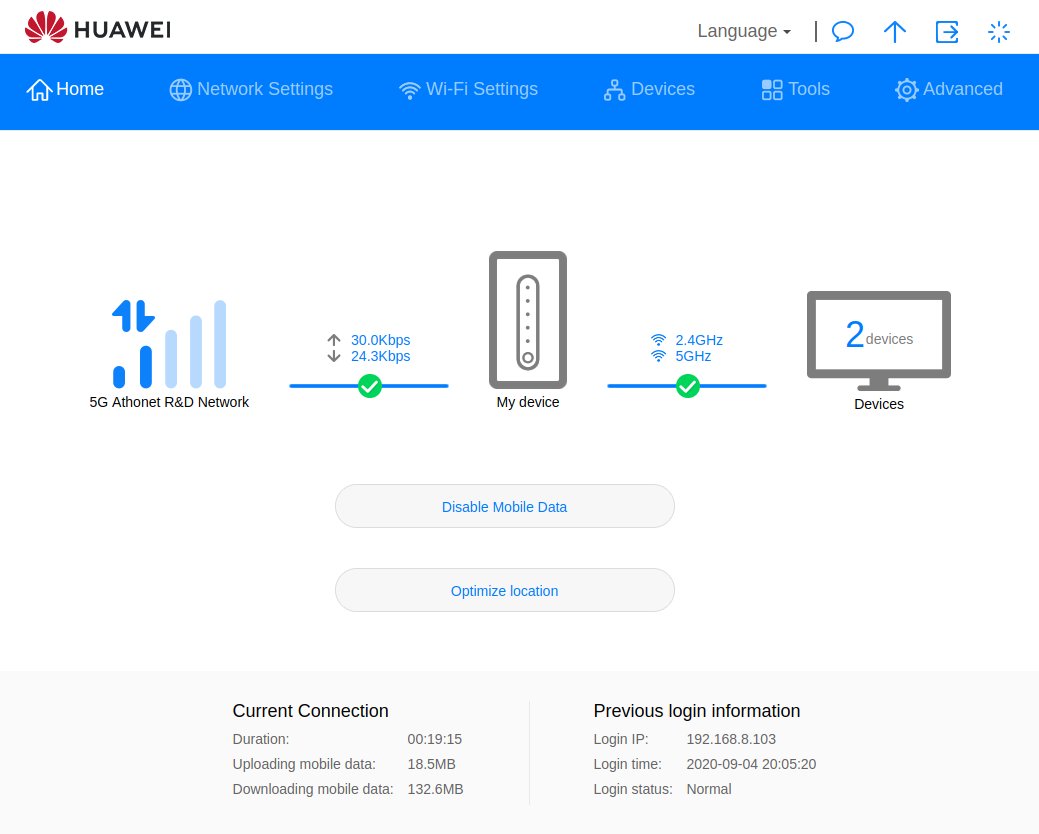This screenshot has height=834, width=1039.
Task: Click the login time 2020-09-04 20:05:20
Action: click(751, 764)
